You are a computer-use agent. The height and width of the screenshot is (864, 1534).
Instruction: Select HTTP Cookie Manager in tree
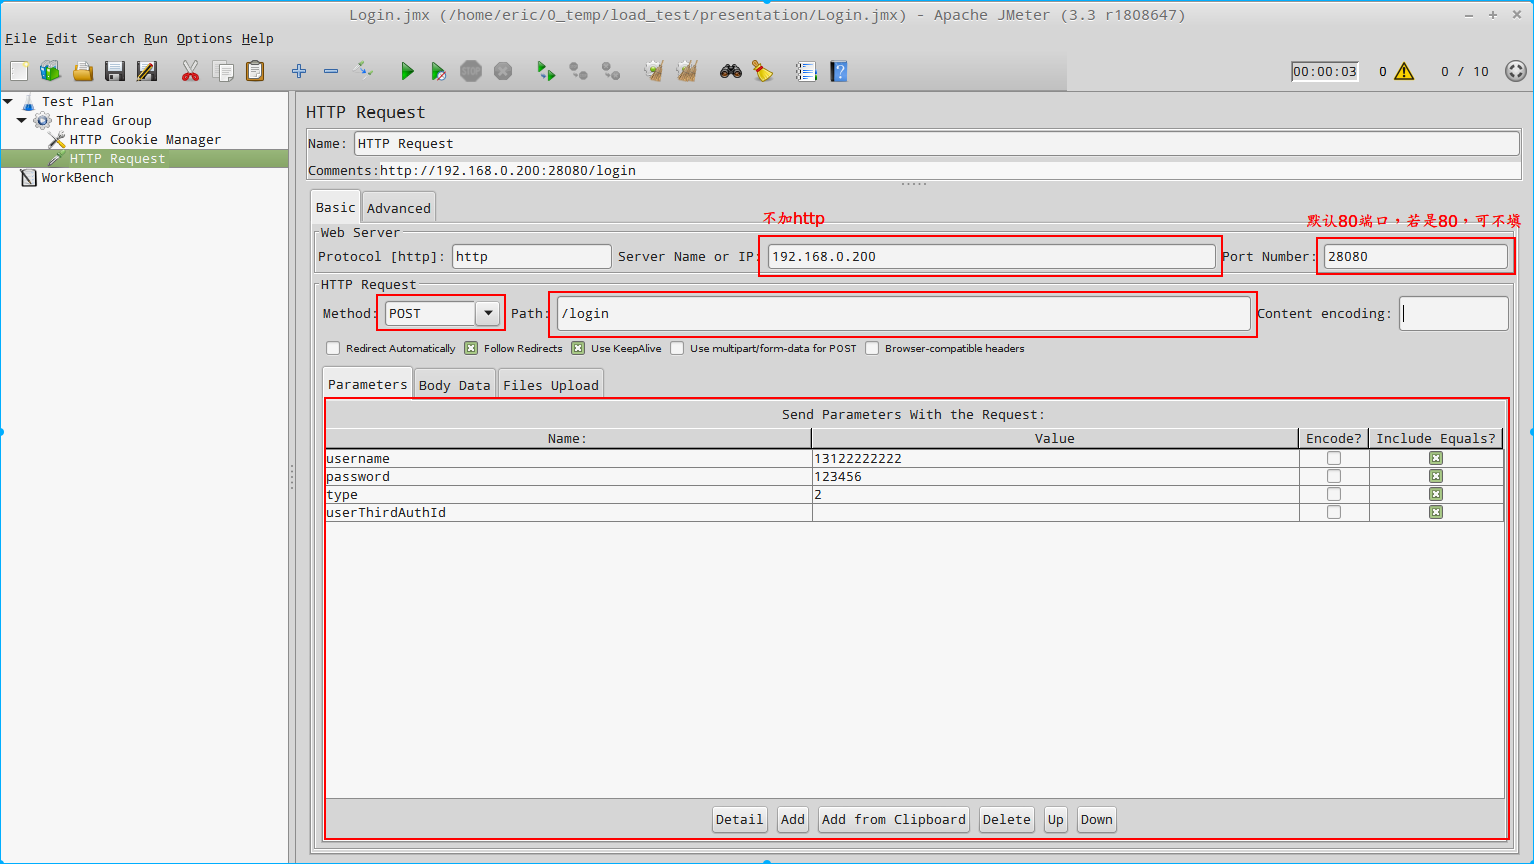(145, 139)
